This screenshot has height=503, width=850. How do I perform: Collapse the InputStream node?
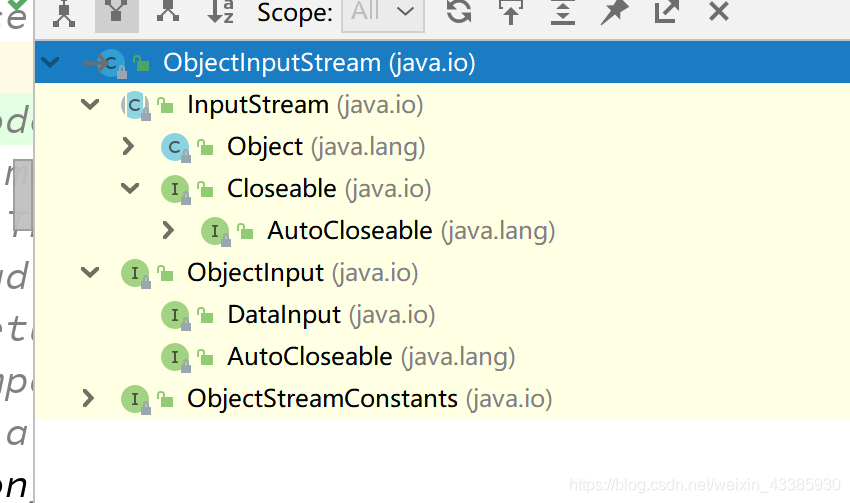(x=90, y=105)
